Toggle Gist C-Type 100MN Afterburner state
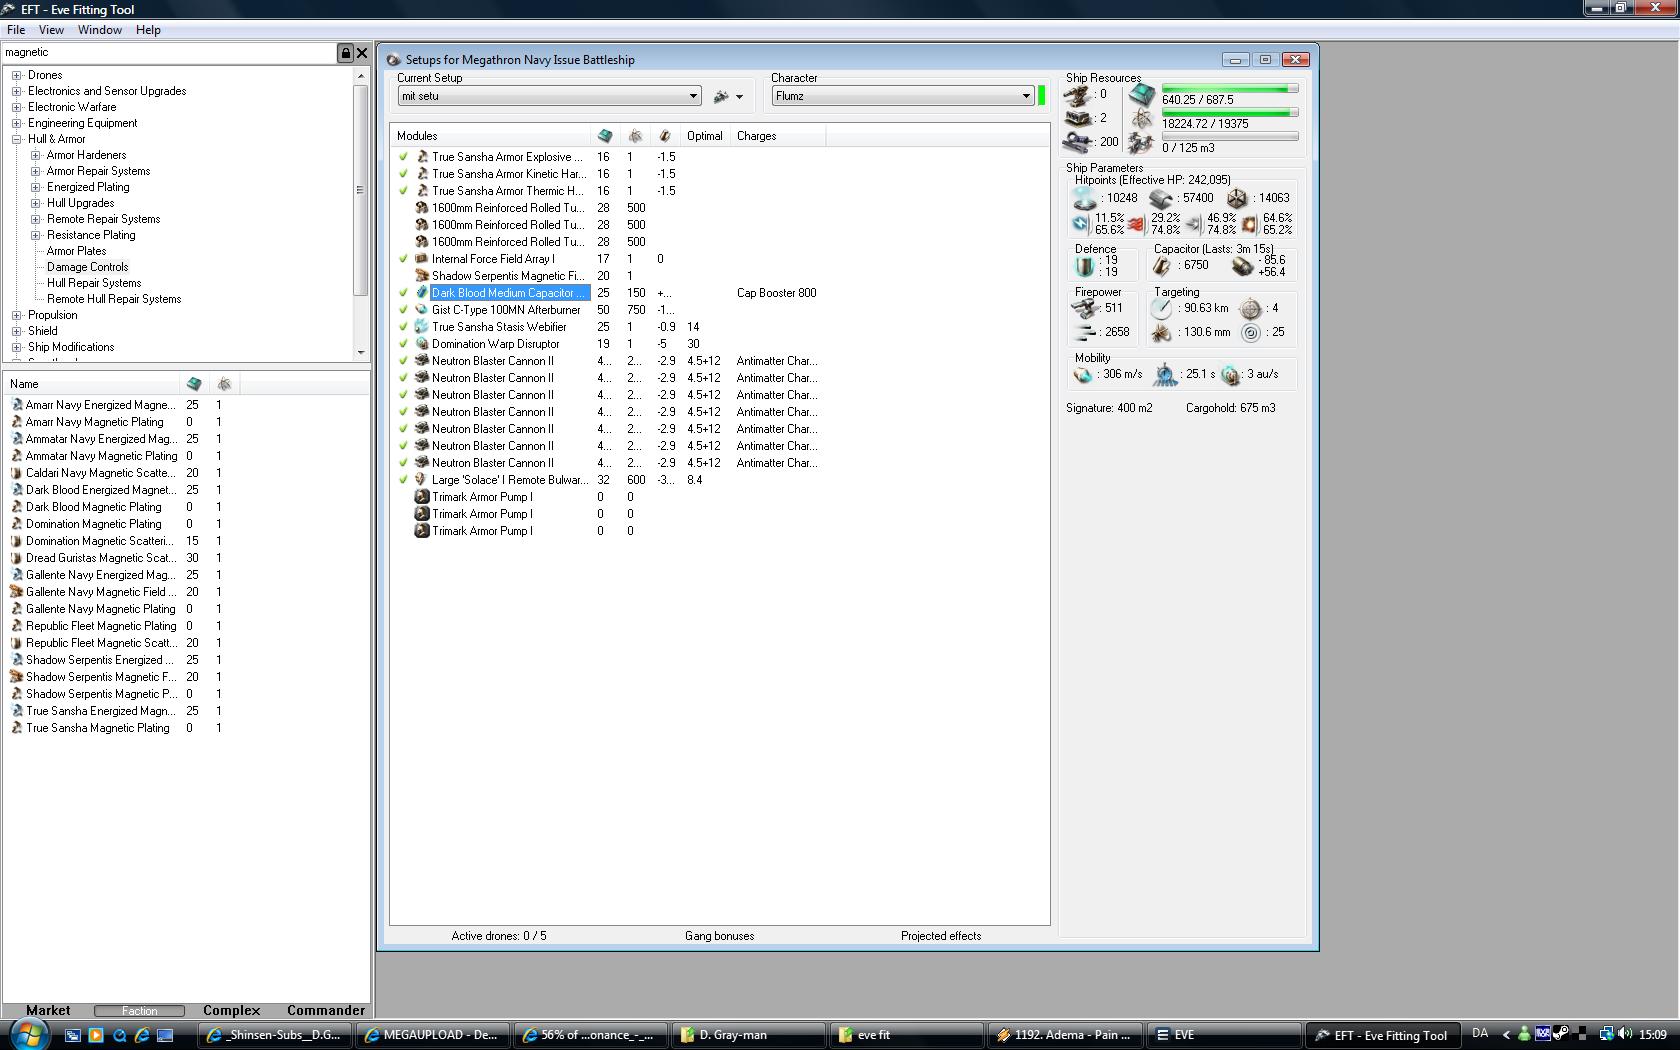The height and width of the screenshot is (1050, 1680). (403, 310)
